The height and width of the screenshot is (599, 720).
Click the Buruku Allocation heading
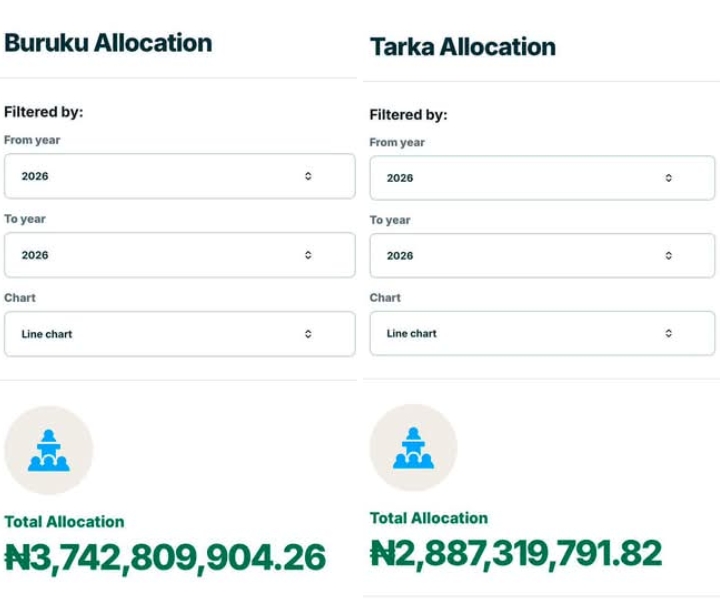[108, 43]
